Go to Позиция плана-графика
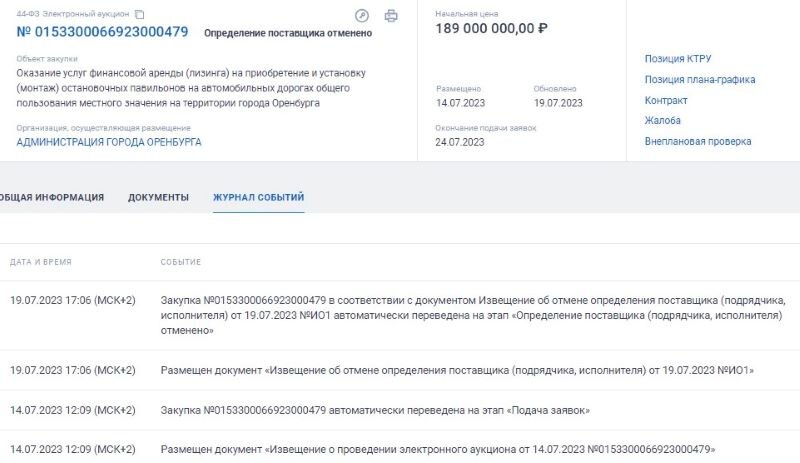This screenshot has width=800, height=463. [699, 80]
